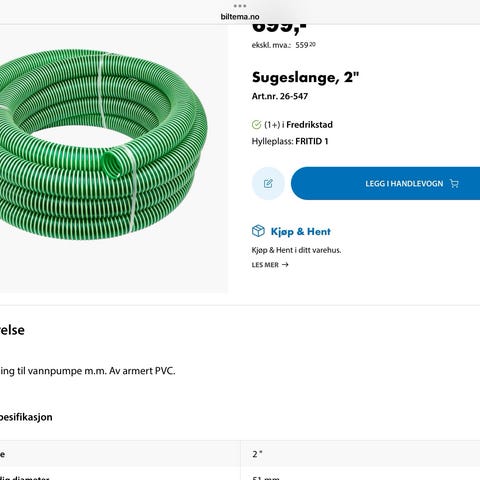Click the Kjøp & Hent box icon
The image size is (480, 480).
pyautogui.click(x=258, y=231)
